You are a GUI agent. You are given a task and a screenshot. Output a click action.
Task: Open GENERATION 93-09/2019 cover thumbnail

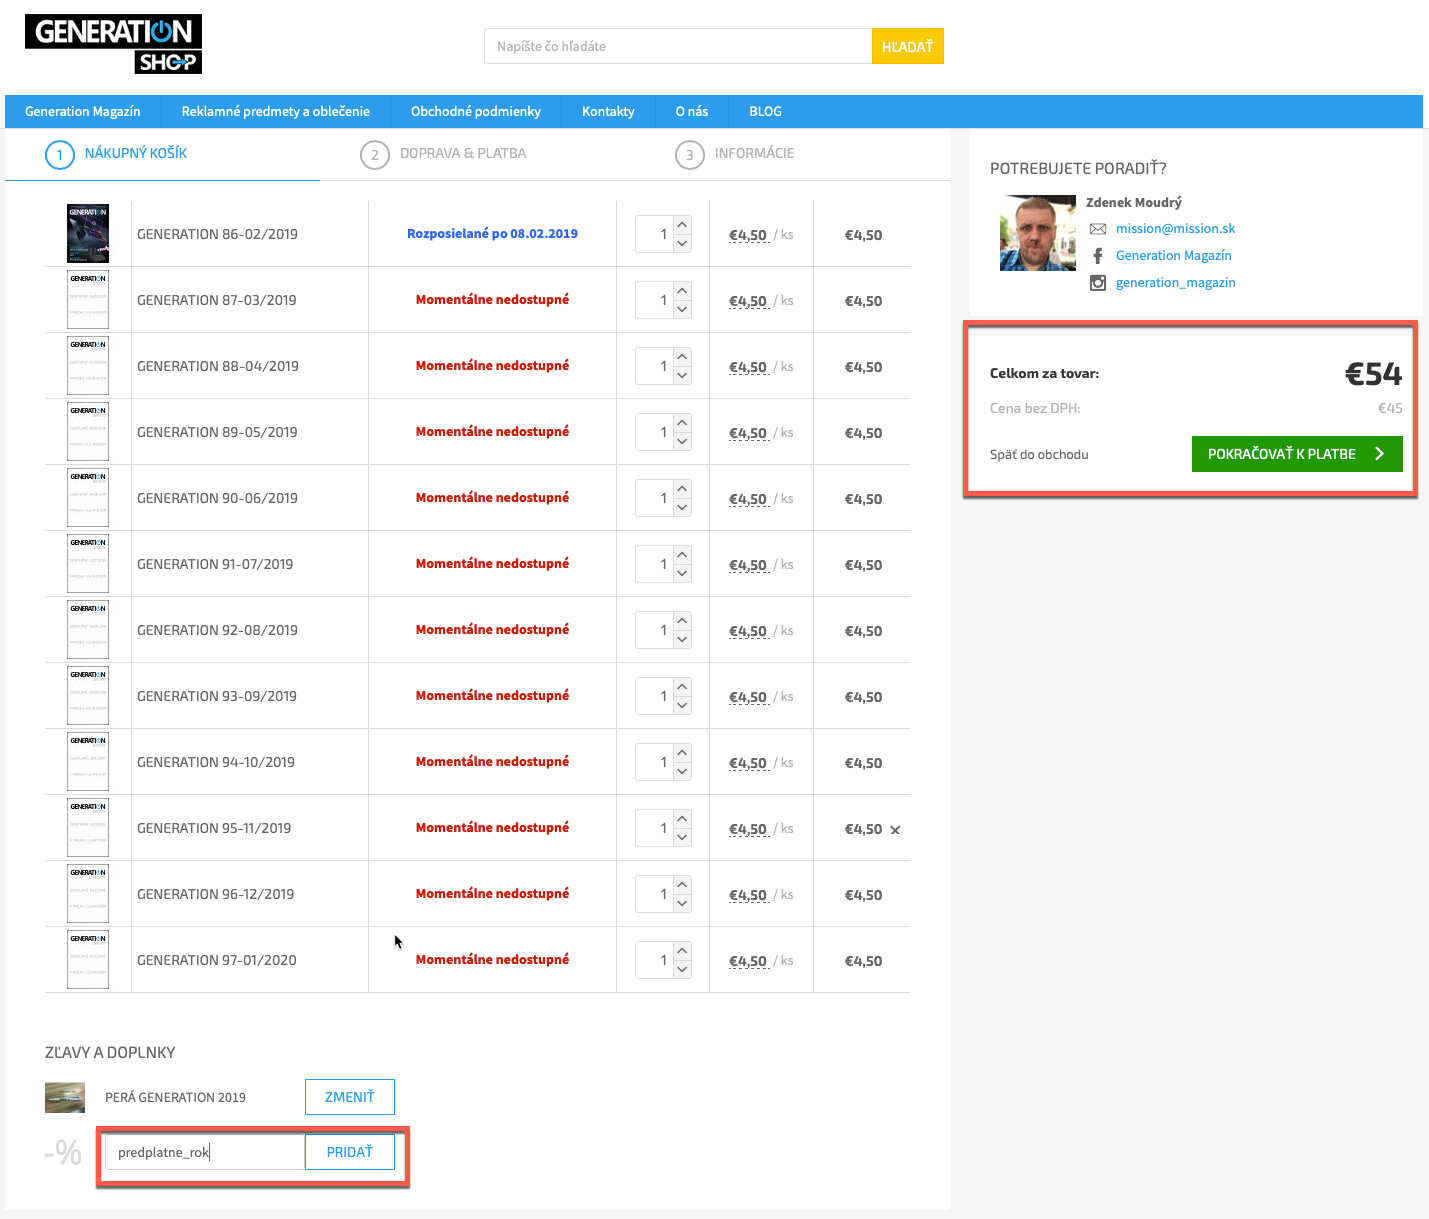[x=88, y=696]
